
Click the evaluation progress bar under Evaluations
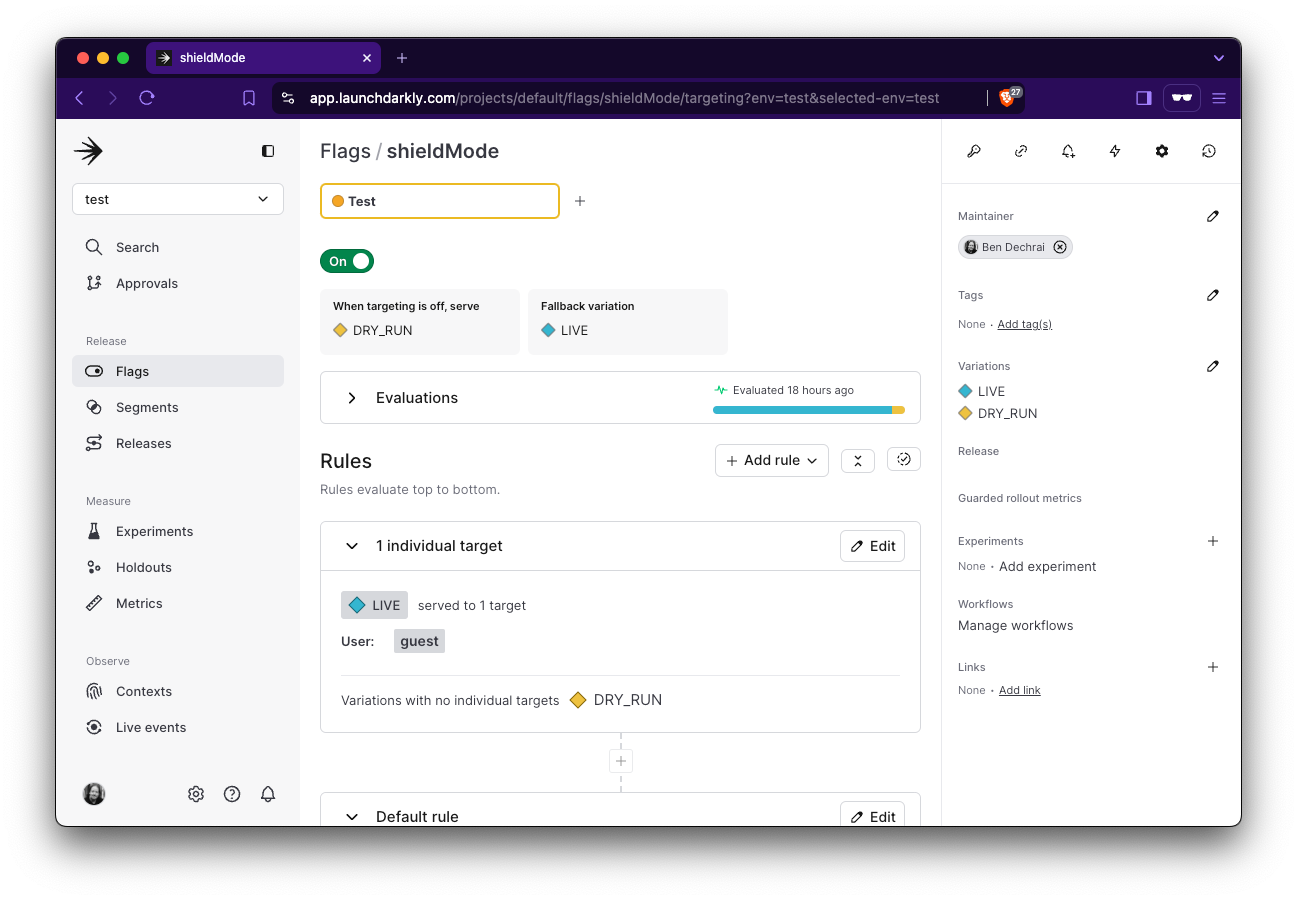[806, 410]
